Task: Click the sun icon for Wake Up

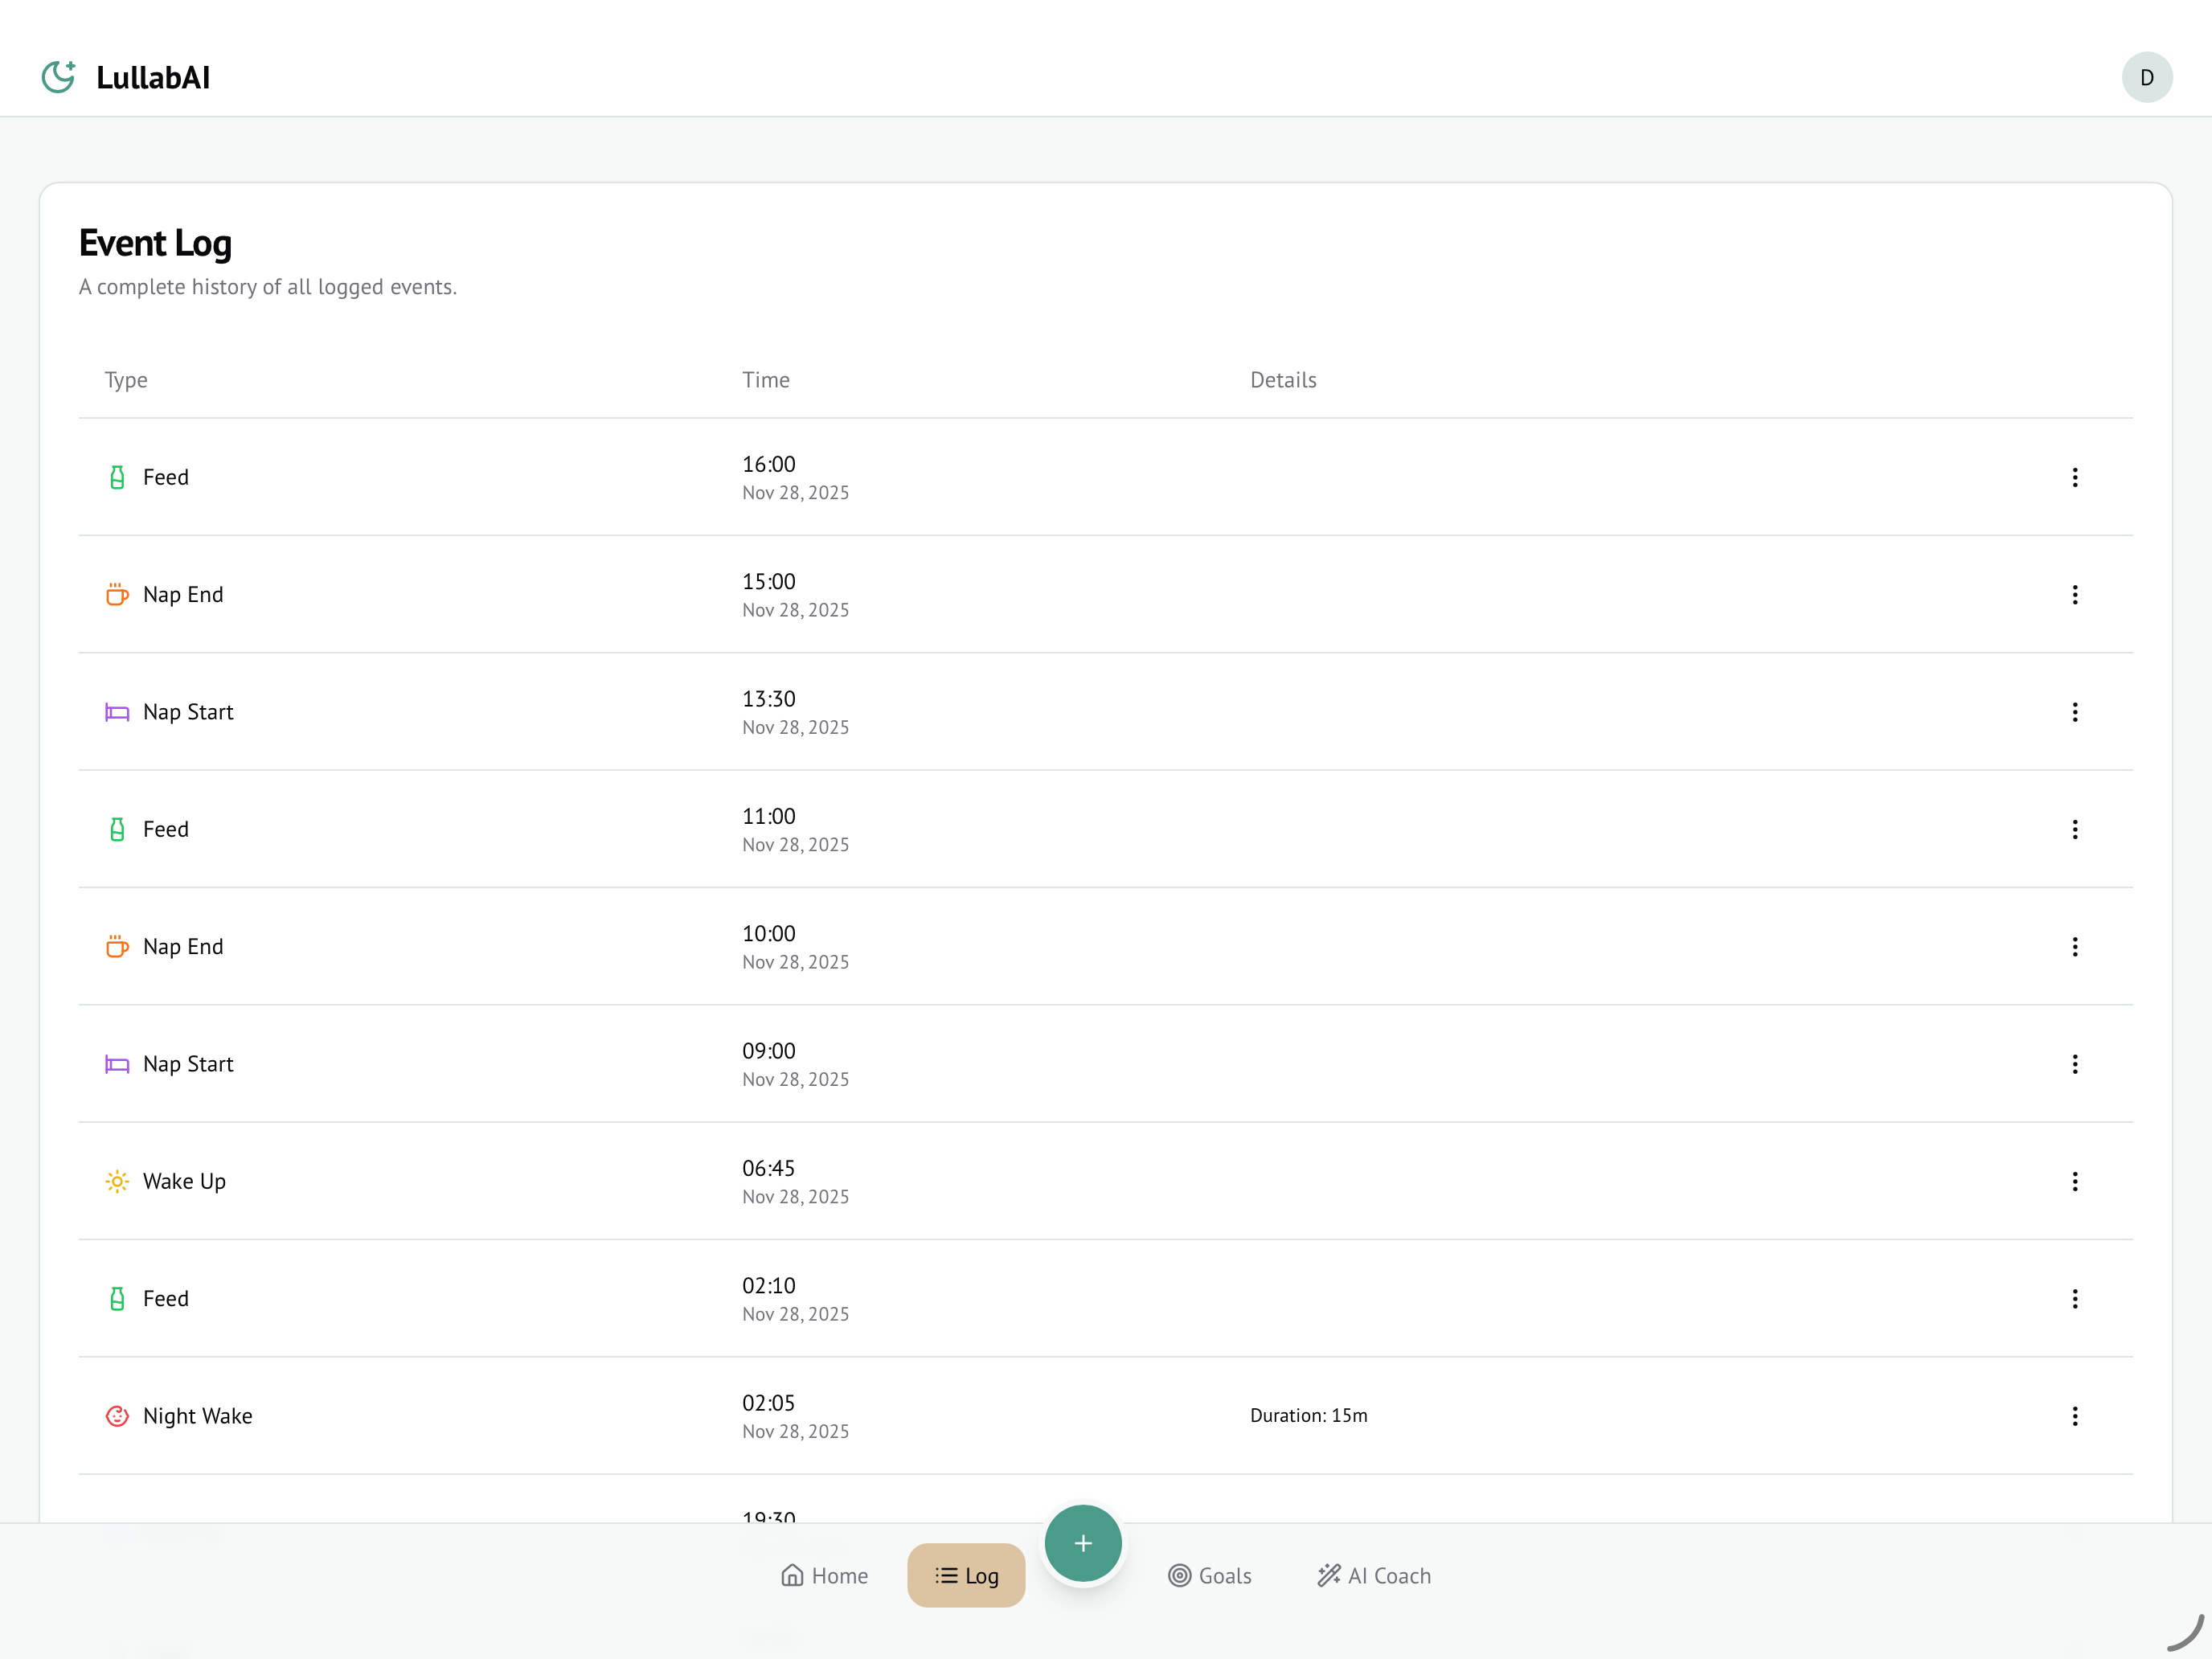Action: pyautogui.click(x=117, y=1181)
